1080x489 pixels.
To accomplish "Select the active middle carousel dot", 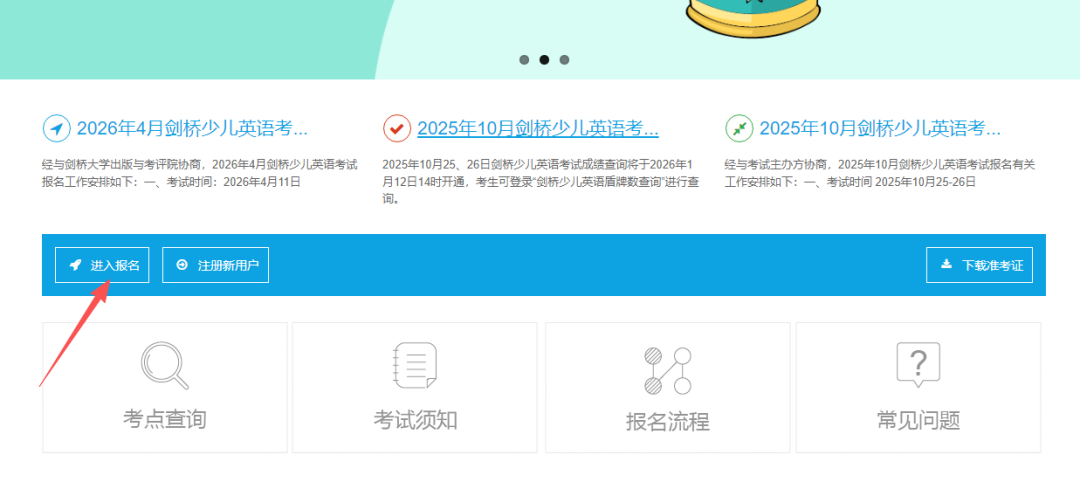I will pos(544,60).
